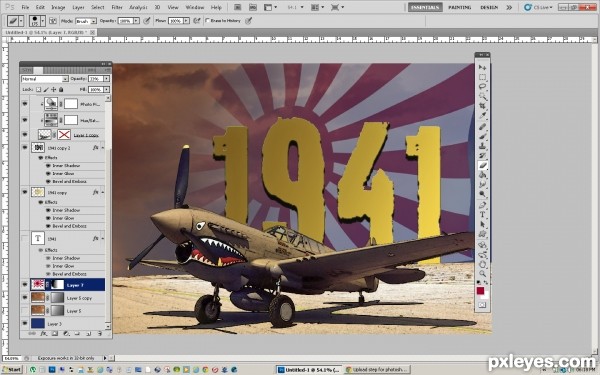The width and height of the screenshot is (600, 375).
Task: Hide Layer 3 visibility eye
Action: tap(25, 324)
